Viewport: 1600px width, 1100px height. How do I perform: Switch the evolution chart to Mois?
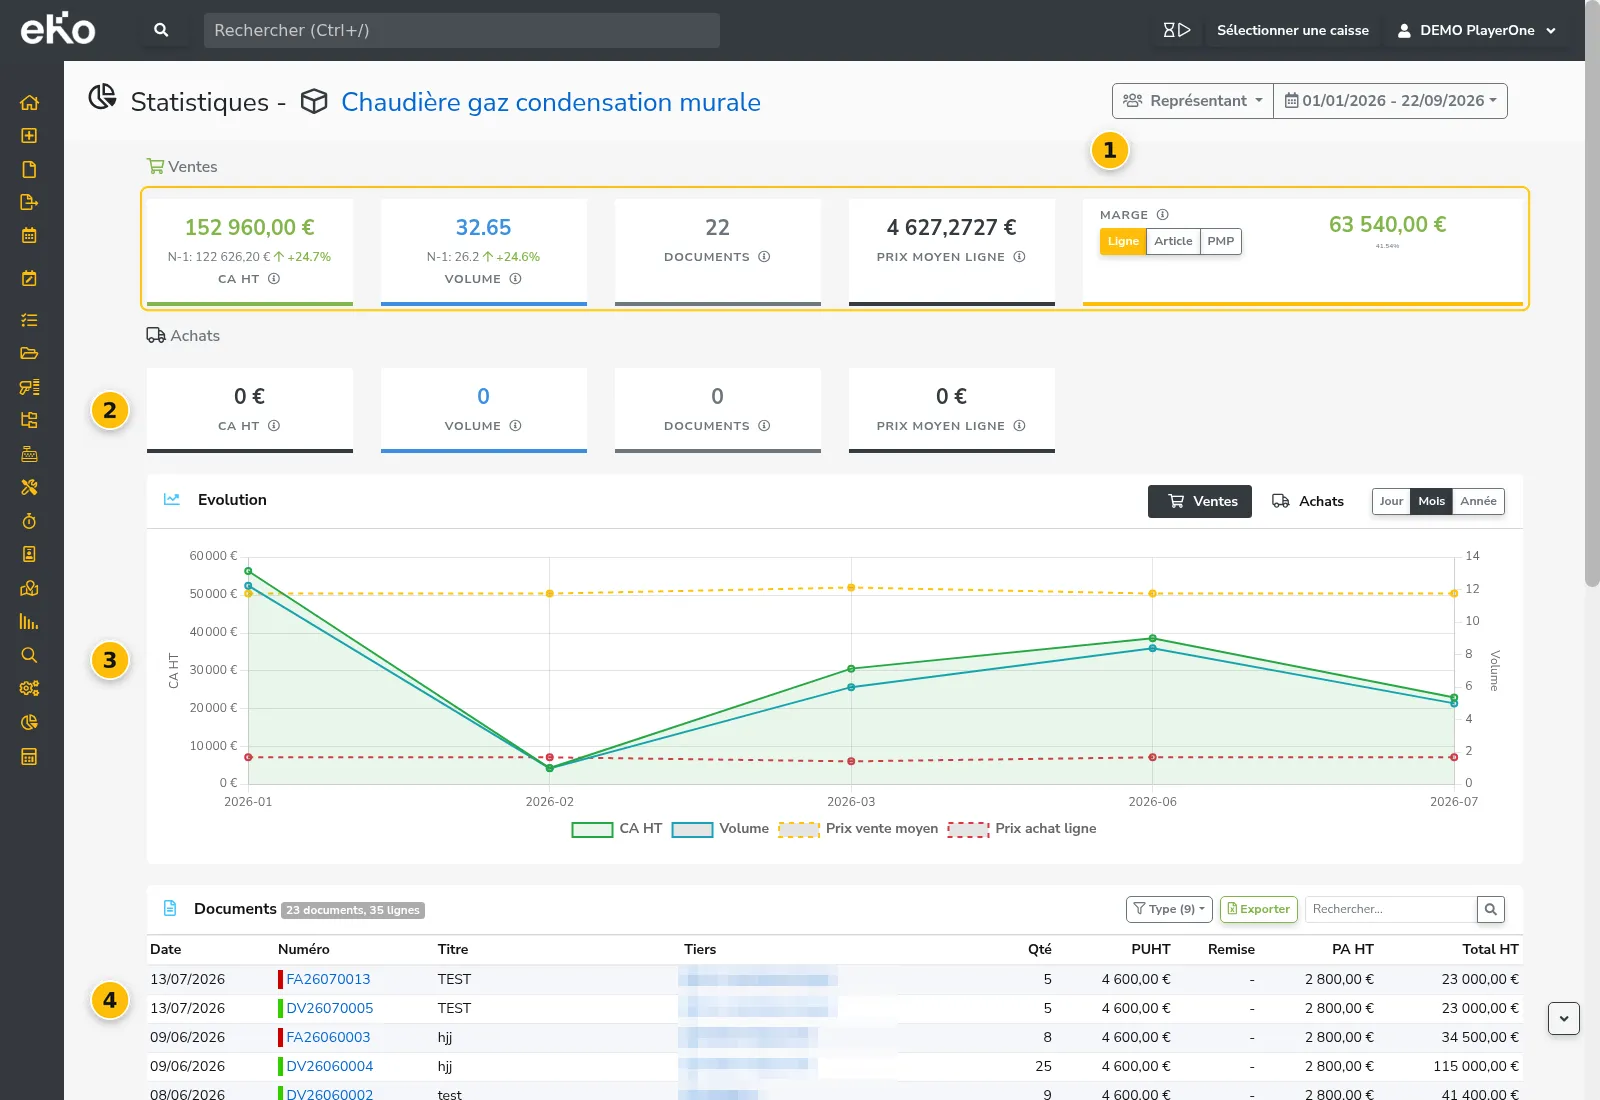1431,501
